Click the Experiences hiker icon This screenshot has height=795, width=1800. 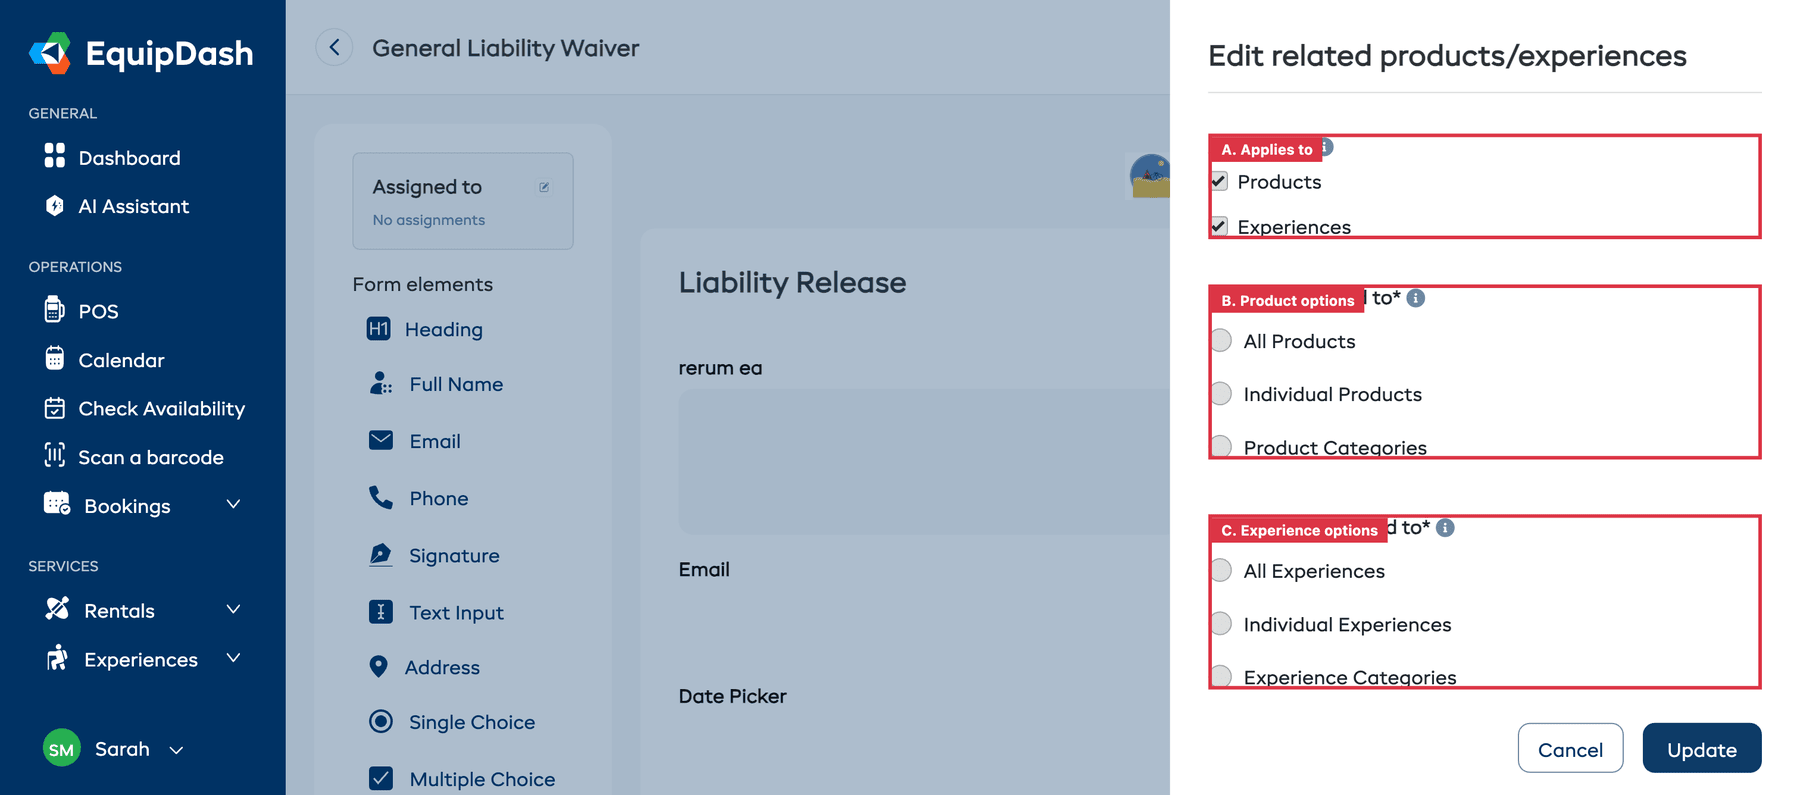(x=57, y=657)
